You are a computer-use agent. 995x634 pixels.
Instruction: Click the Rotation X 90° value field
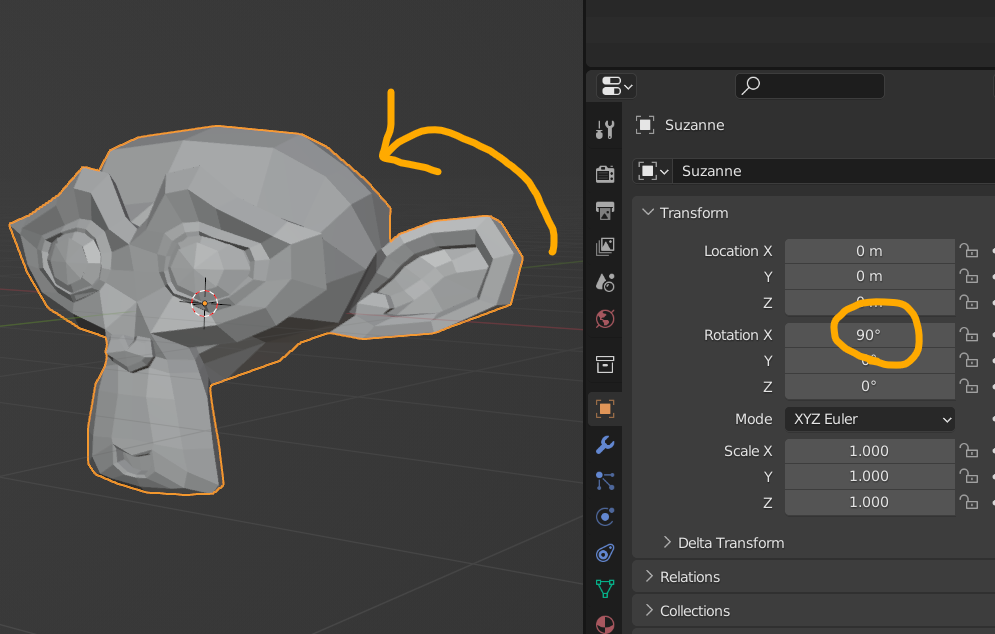click(869, 334)
